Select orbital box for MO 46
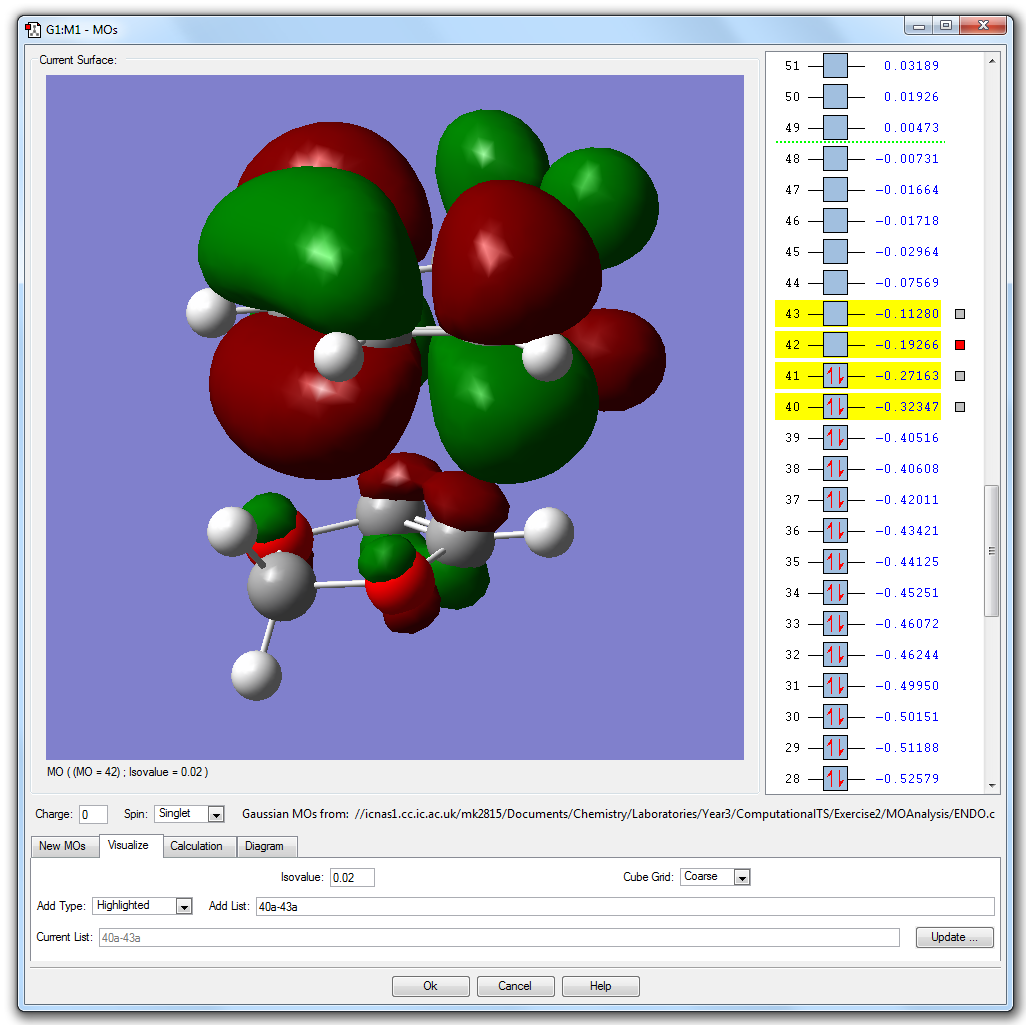Image resolution: width=1026 pixels, height=1028 pixels. click(835, 220)
